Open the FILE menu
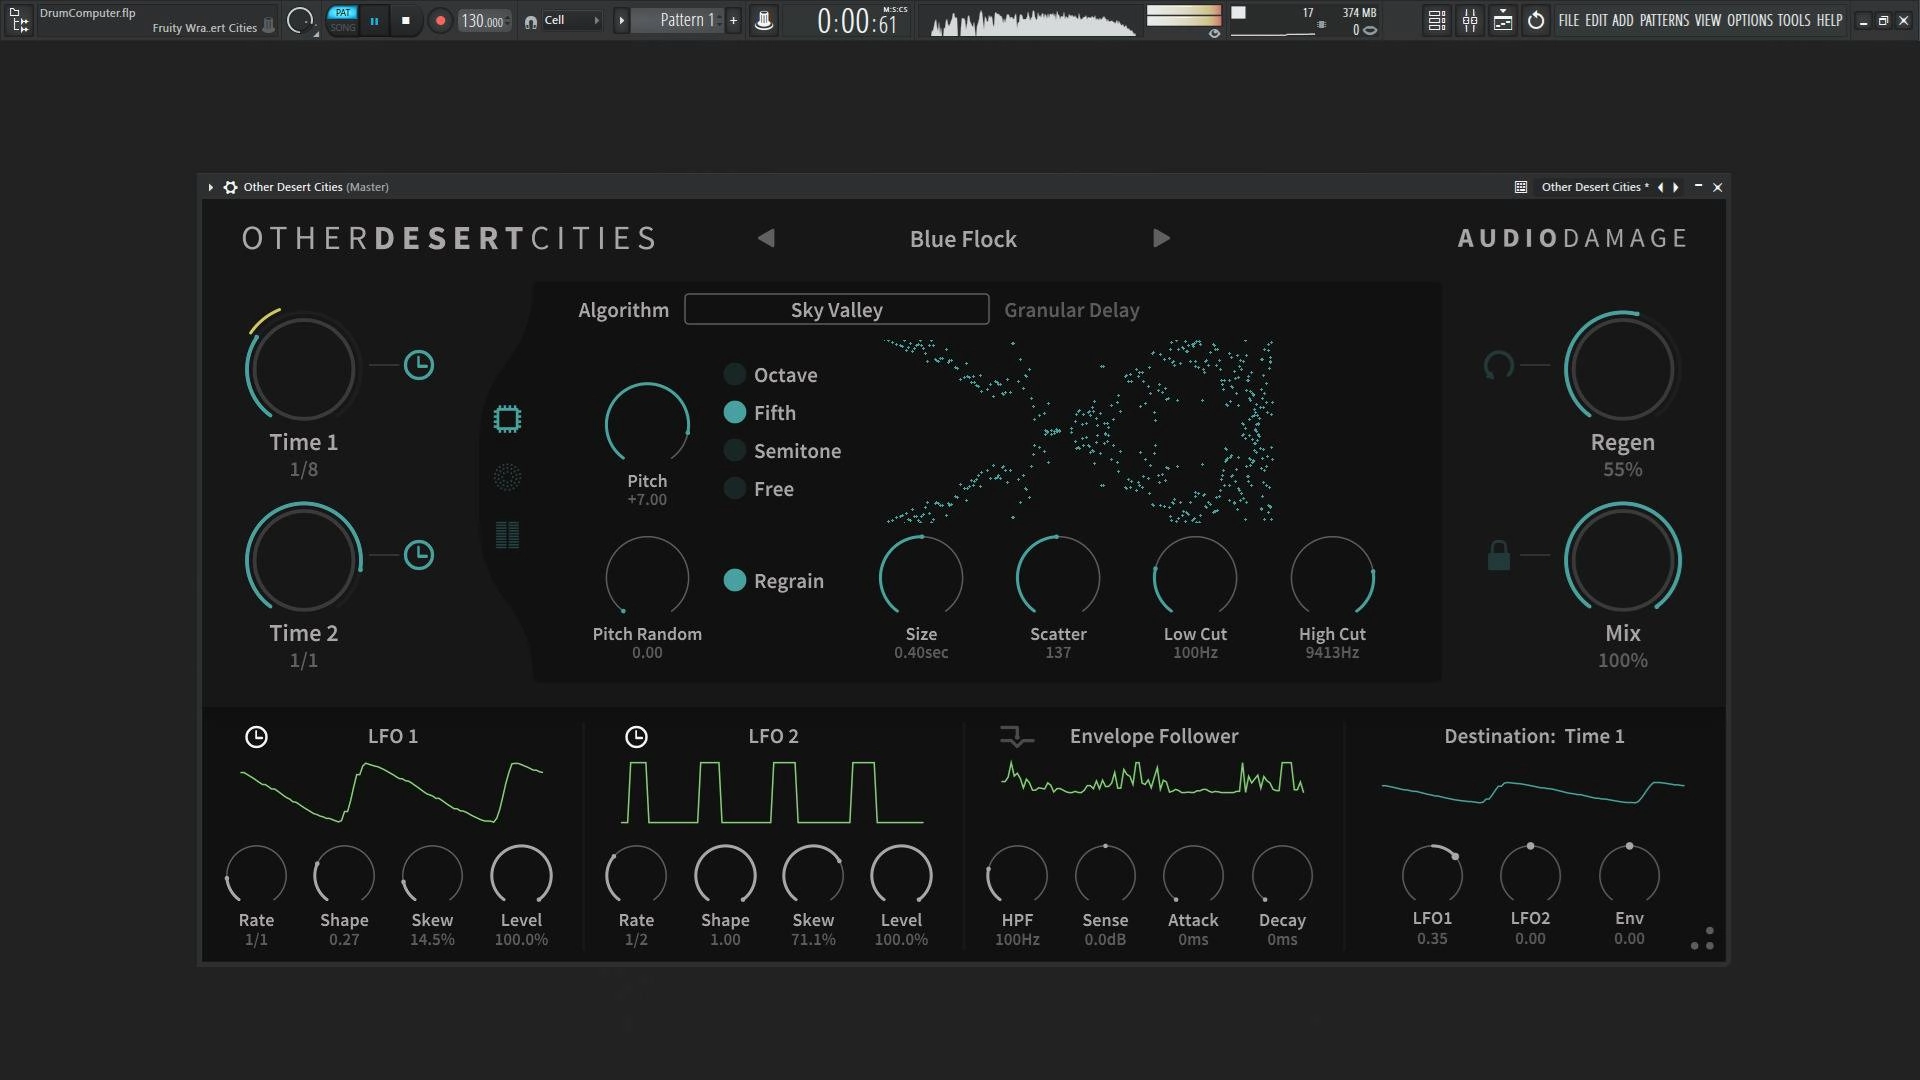 (x=1569, y=20)
